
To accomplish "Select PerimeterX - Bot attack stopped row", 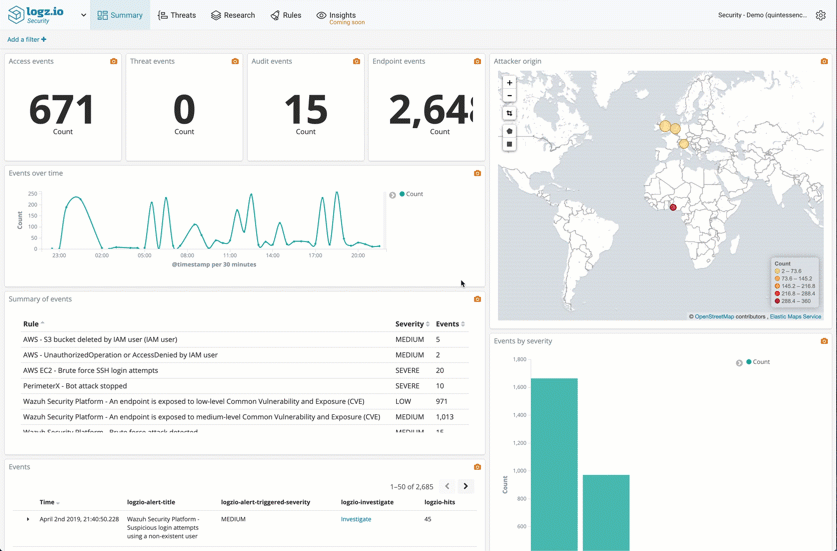I will point(246,386).
